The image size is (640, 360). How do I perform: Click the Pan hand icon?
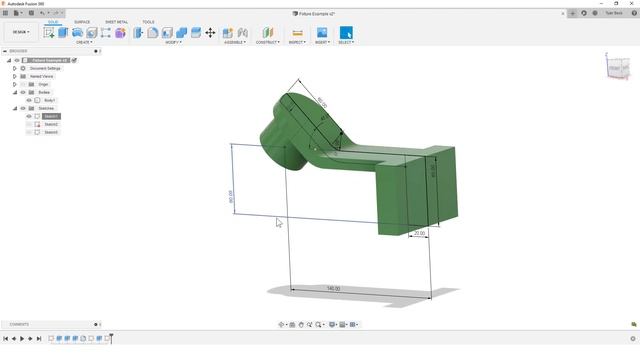(x=301, y=325)
